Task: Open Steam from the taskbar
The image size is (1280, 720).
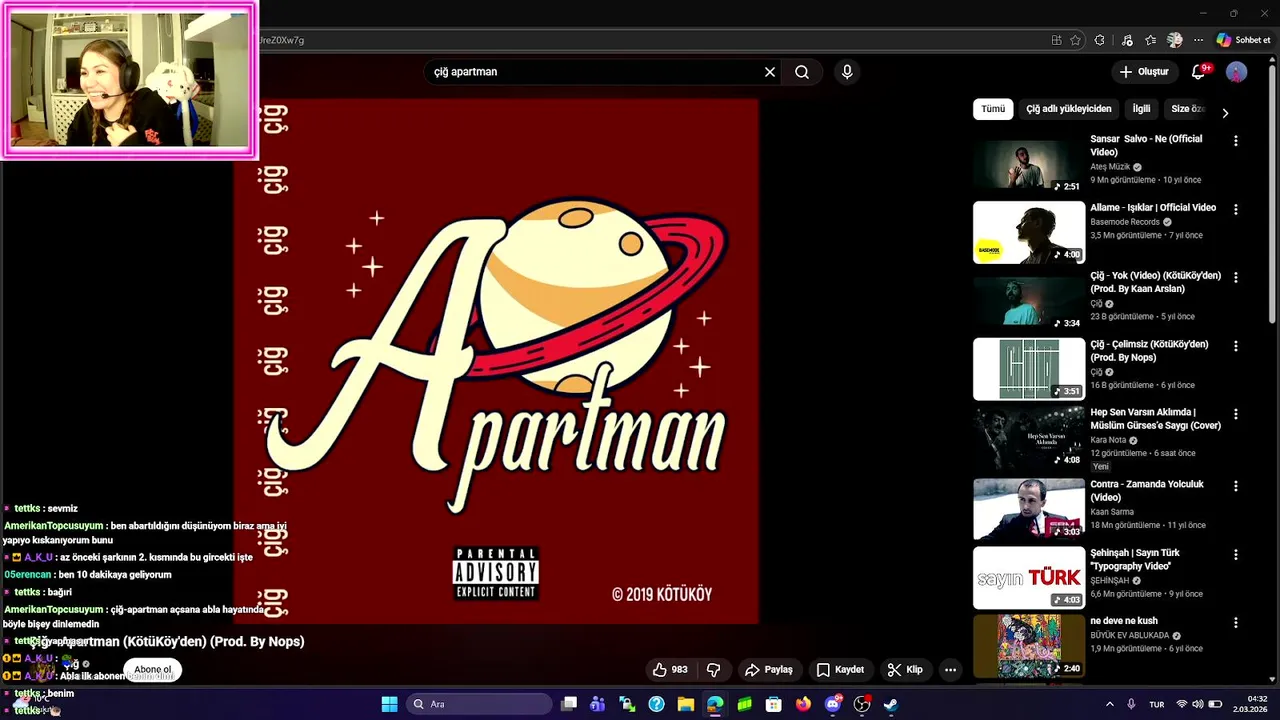Action: (891, 704)
